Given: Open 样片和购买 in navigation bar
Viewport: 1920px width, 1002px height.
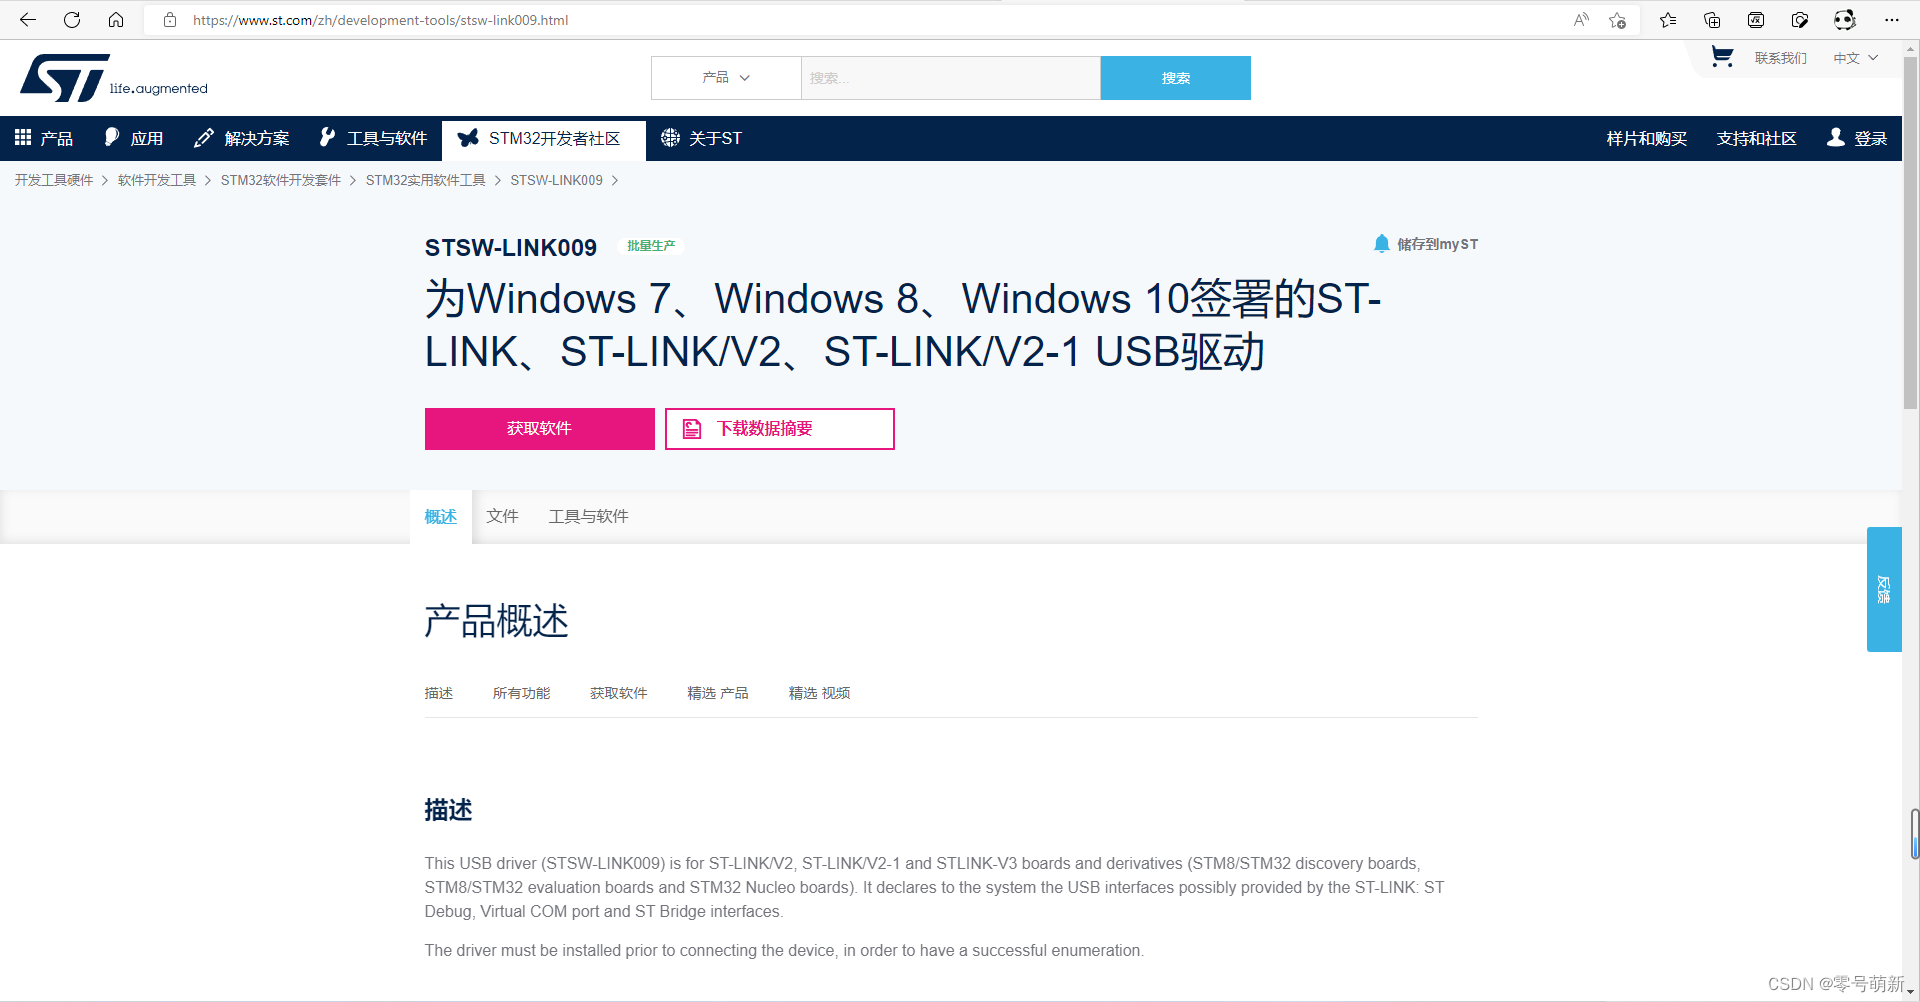Looking at the screenshot, I should coord(1647,138).
